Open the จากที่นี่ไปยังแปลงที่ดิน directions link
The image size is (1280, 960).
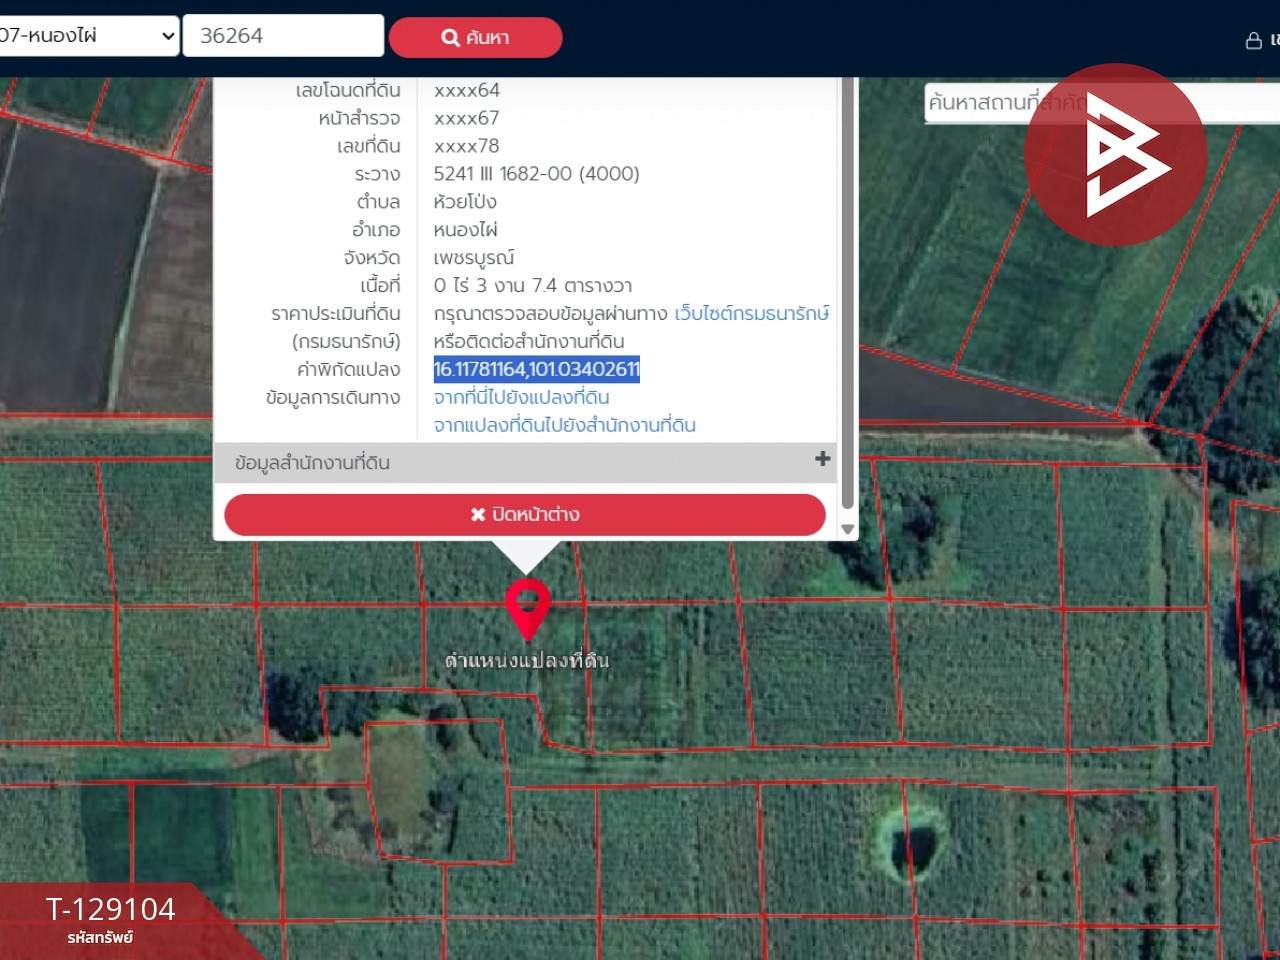(x=521, y=398)
